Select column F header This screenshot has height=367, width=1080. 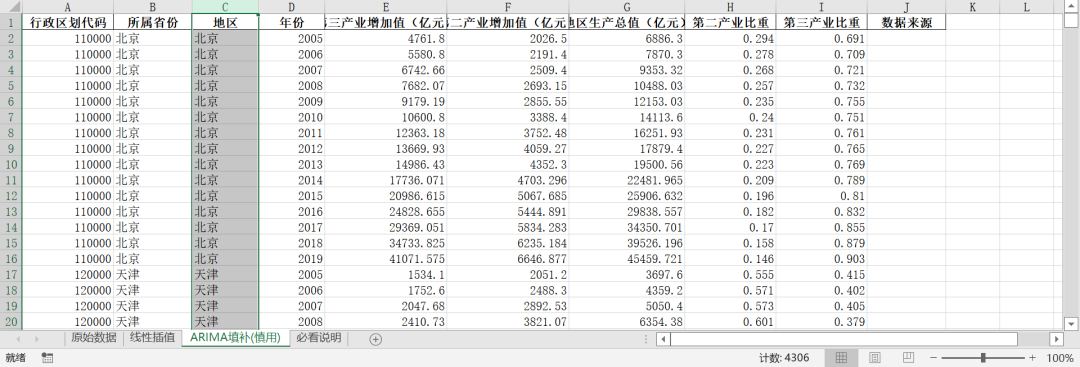[x=508, y=6]
